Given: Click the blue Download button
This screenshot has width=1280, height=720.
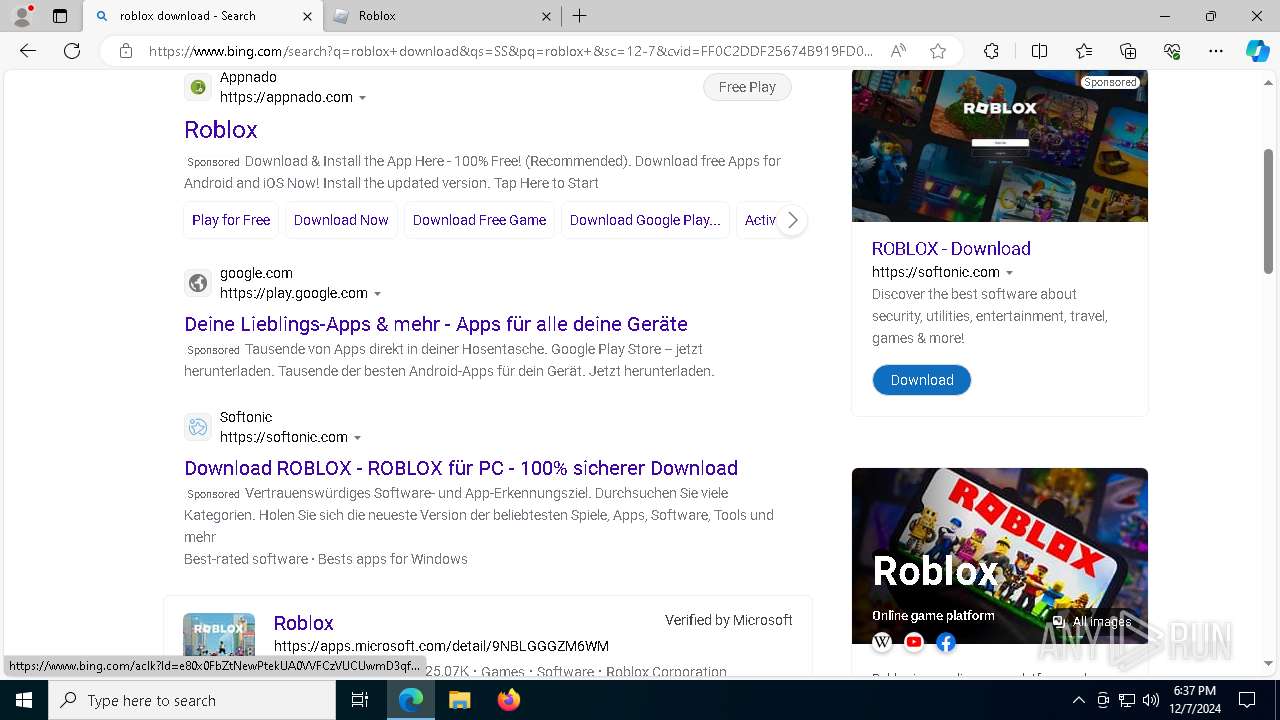Looking at the screenshot, I should [x=921, y=380].
